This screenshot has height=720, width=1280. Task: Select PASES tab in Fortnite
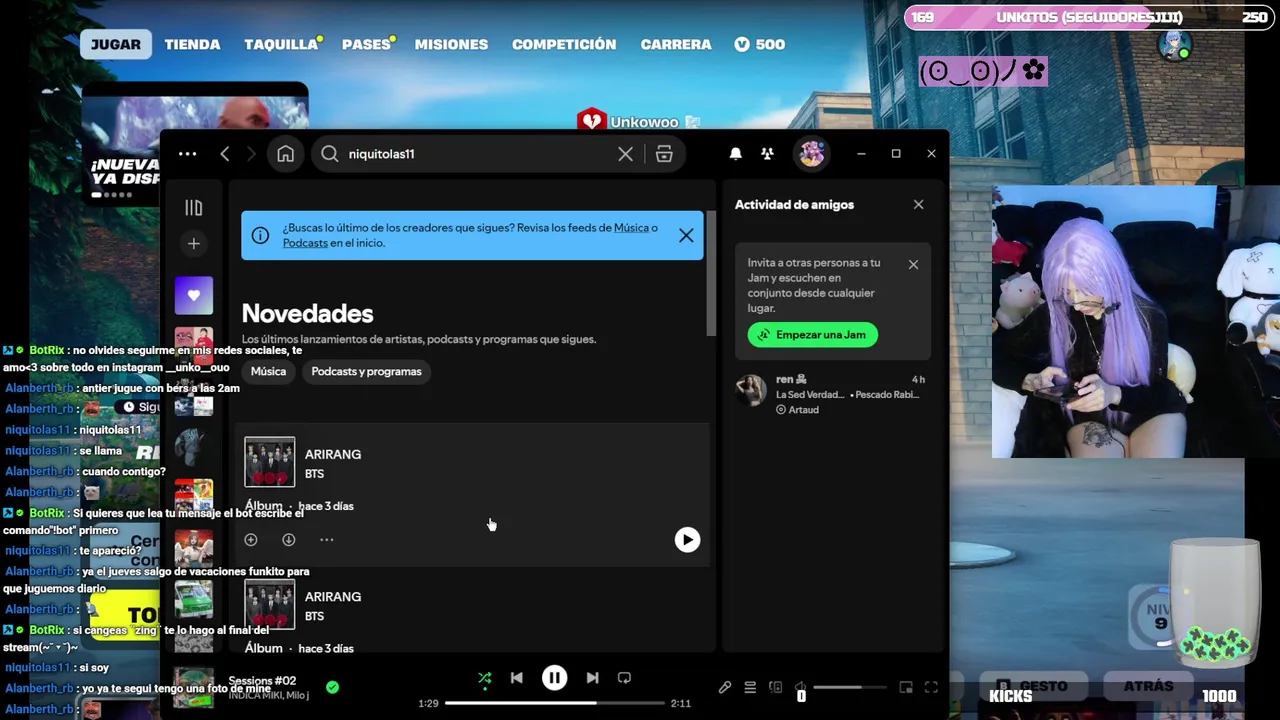coord(366,44)
